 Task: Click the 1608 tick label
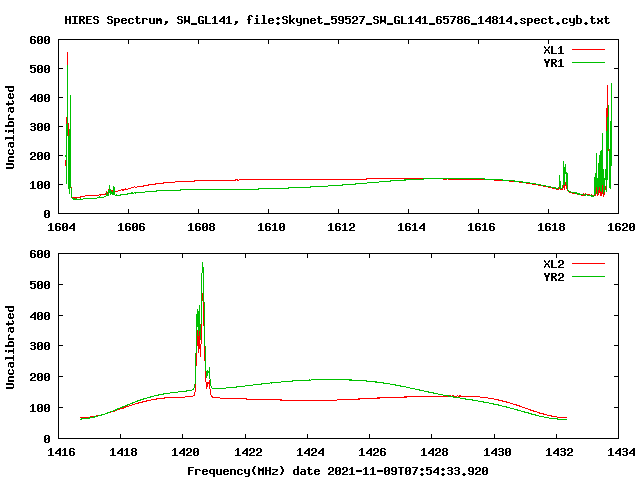click(x=201, y=227)
